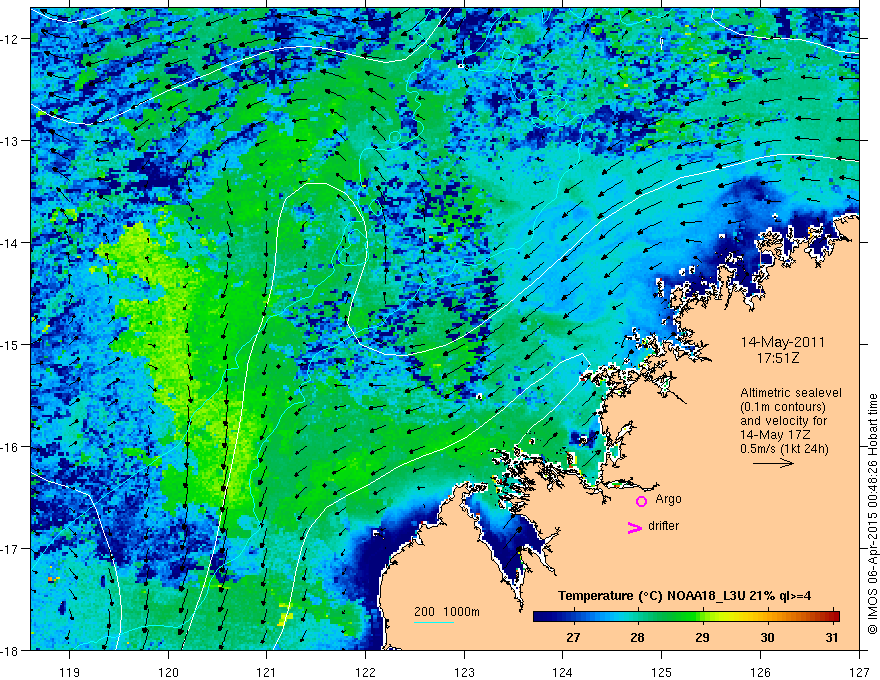
Task: Click the 'drifter' legend label
Action: pos(663,526)
